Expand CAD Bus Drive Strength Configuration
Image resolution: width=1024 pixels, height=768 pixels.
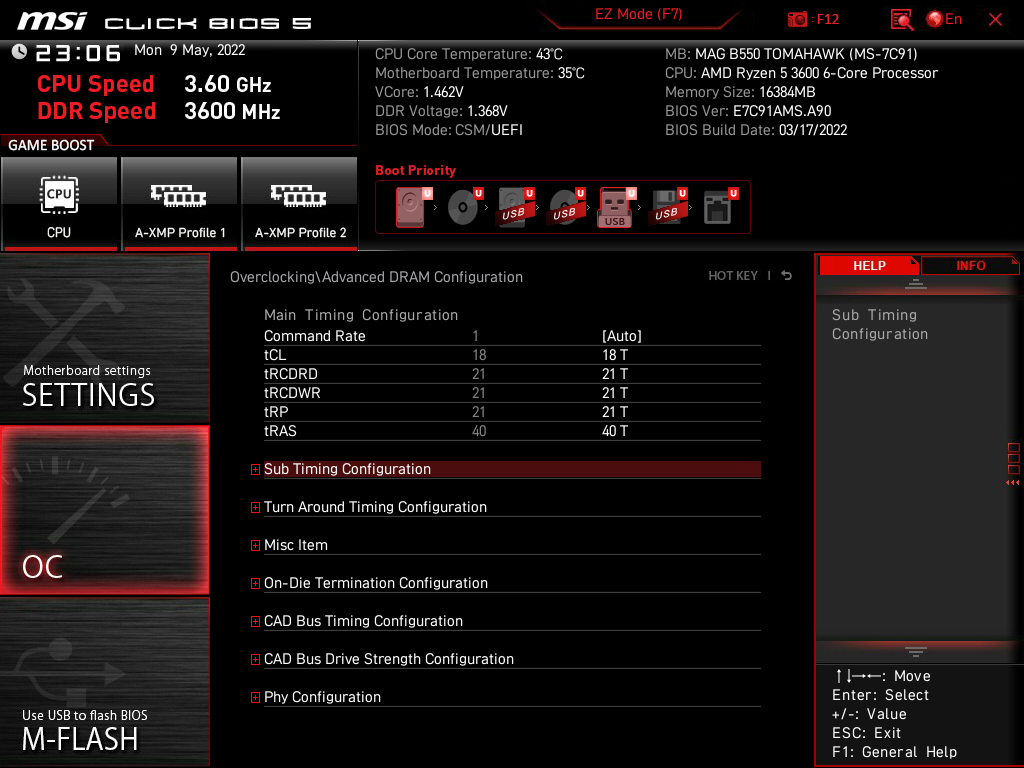click(512, 658)
